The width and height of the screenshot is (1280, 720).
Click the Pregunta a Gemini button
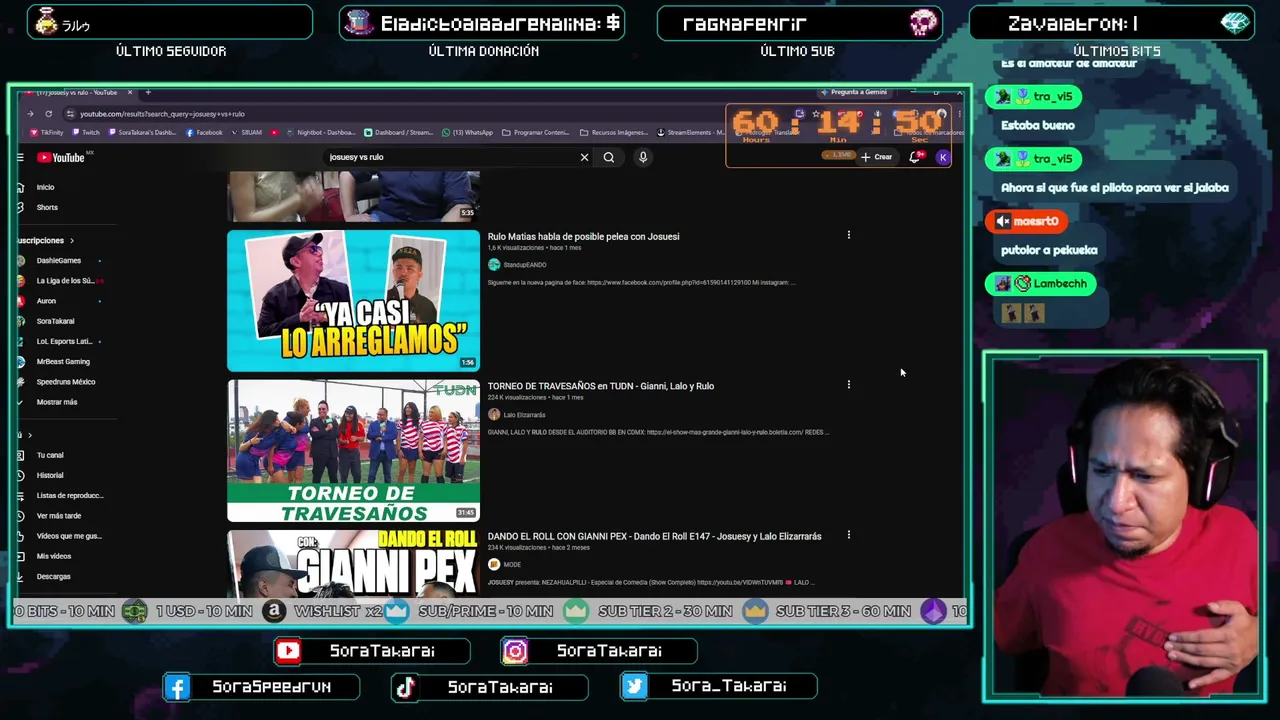pyautogui.click(x=853, y=92)
